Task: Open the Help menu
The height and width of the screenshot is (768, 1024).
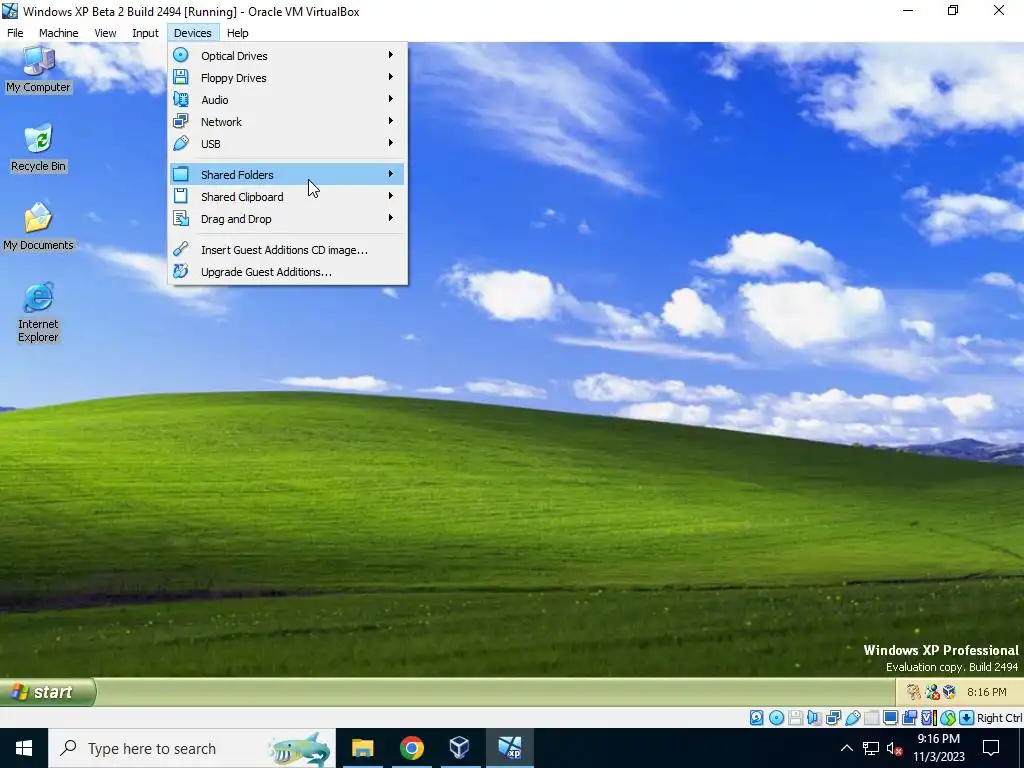Action: pyautogui.click(x=238, y=33)
